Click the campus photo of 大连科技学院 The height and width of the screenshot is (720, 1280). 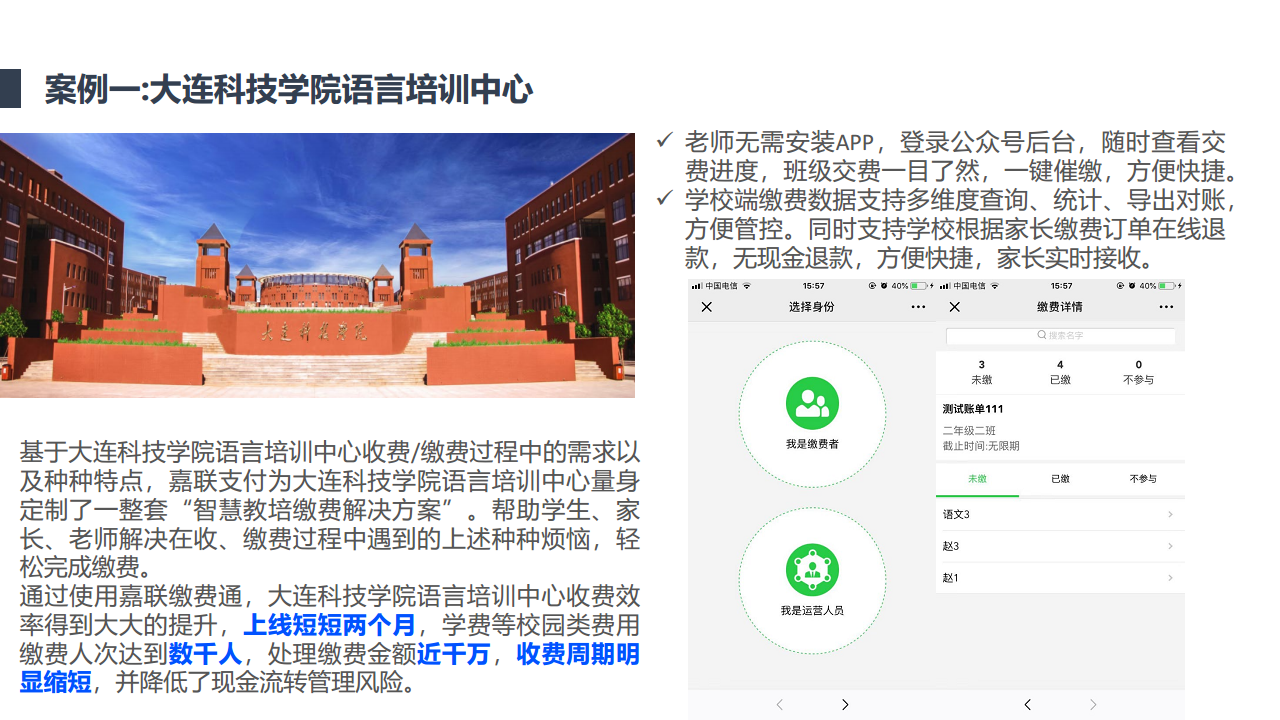(x=317, y=265)
